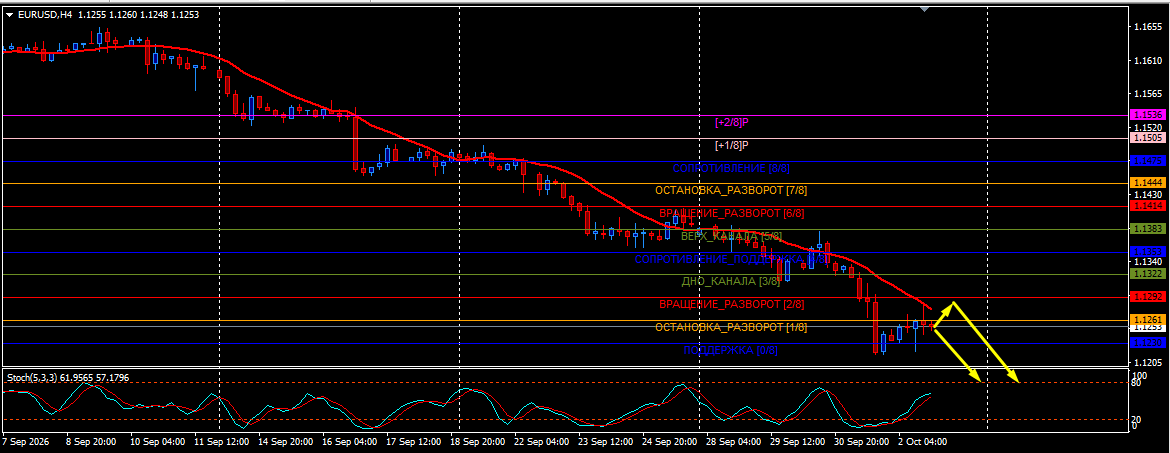This screenshot has width=1170, height=453.
Task: Click the gray chart shift triangle marker
Action: 925,10
